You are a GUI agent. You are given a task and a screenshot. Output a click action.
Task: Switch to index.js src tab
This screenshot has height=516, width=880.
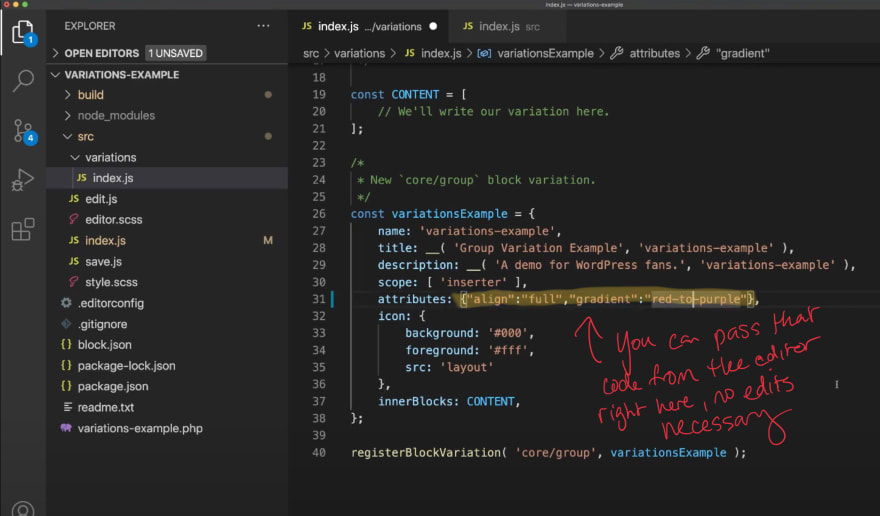(x=507, y=26)
